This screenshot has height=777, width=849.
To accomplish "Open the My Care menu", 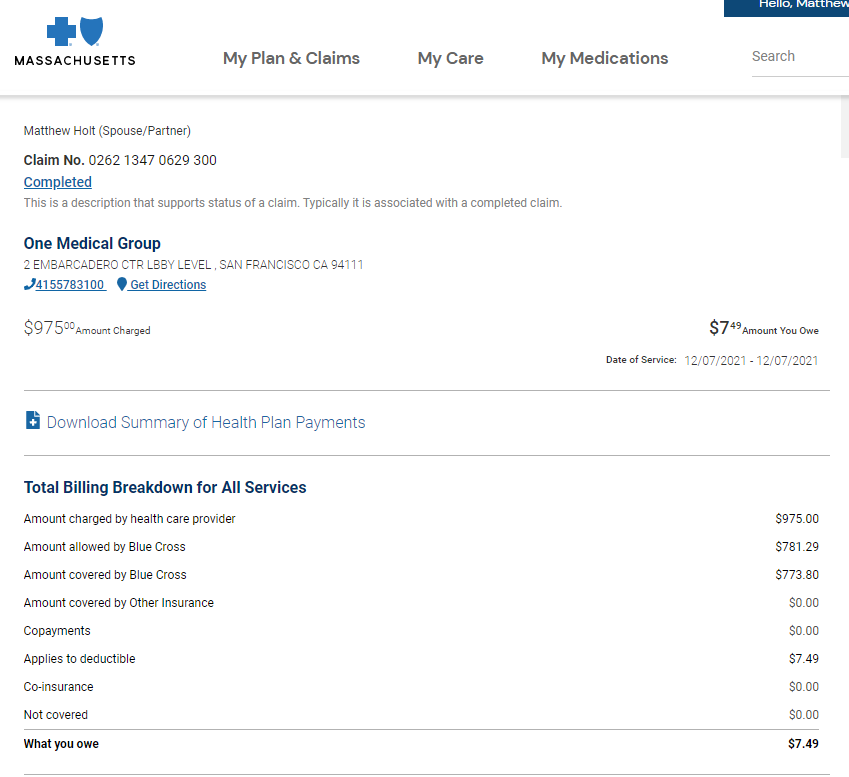I will tap(450, 58).
